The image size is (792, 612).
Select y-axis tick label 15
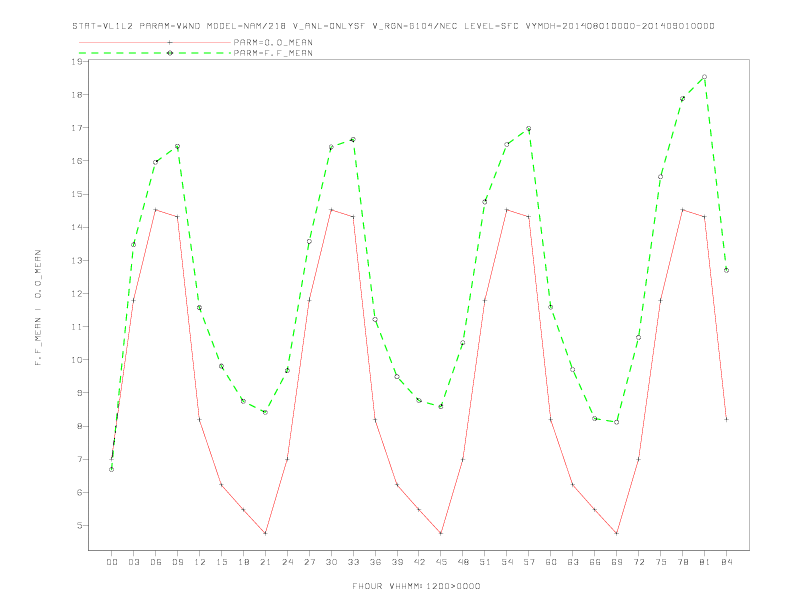click(x=77, y=194)
